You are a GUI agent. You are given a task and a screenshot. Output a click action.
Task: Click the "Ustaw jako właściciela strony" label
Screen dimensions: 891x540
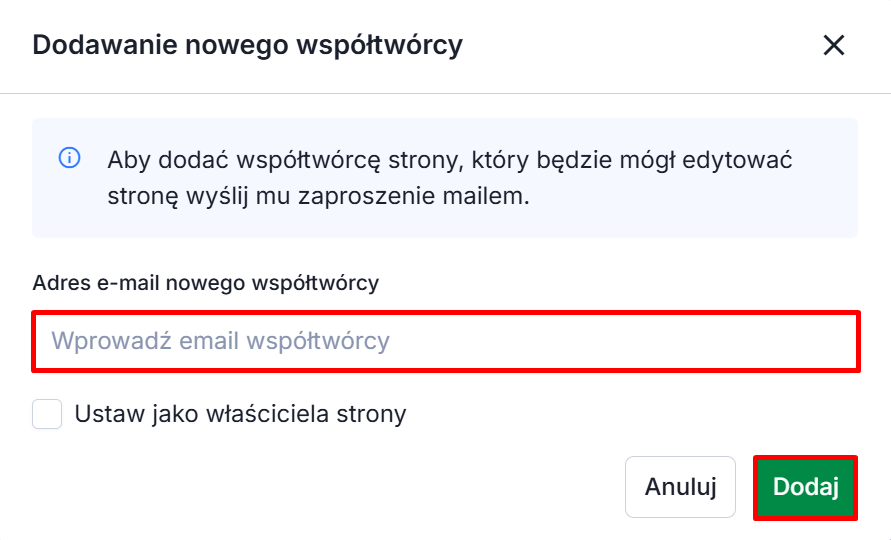[240, 414]
